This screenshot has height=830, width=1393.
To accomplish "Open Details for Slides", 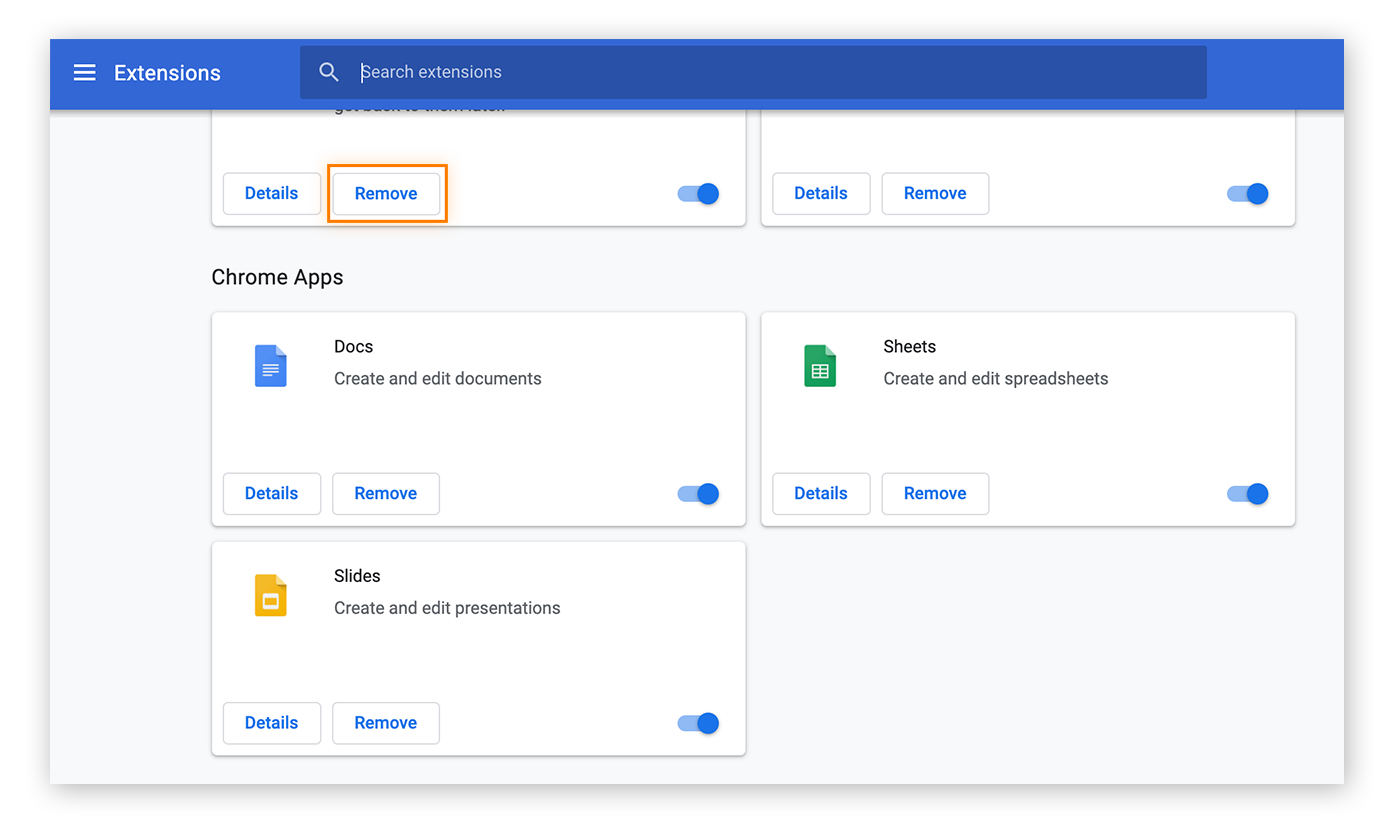I will pos(272,723).
